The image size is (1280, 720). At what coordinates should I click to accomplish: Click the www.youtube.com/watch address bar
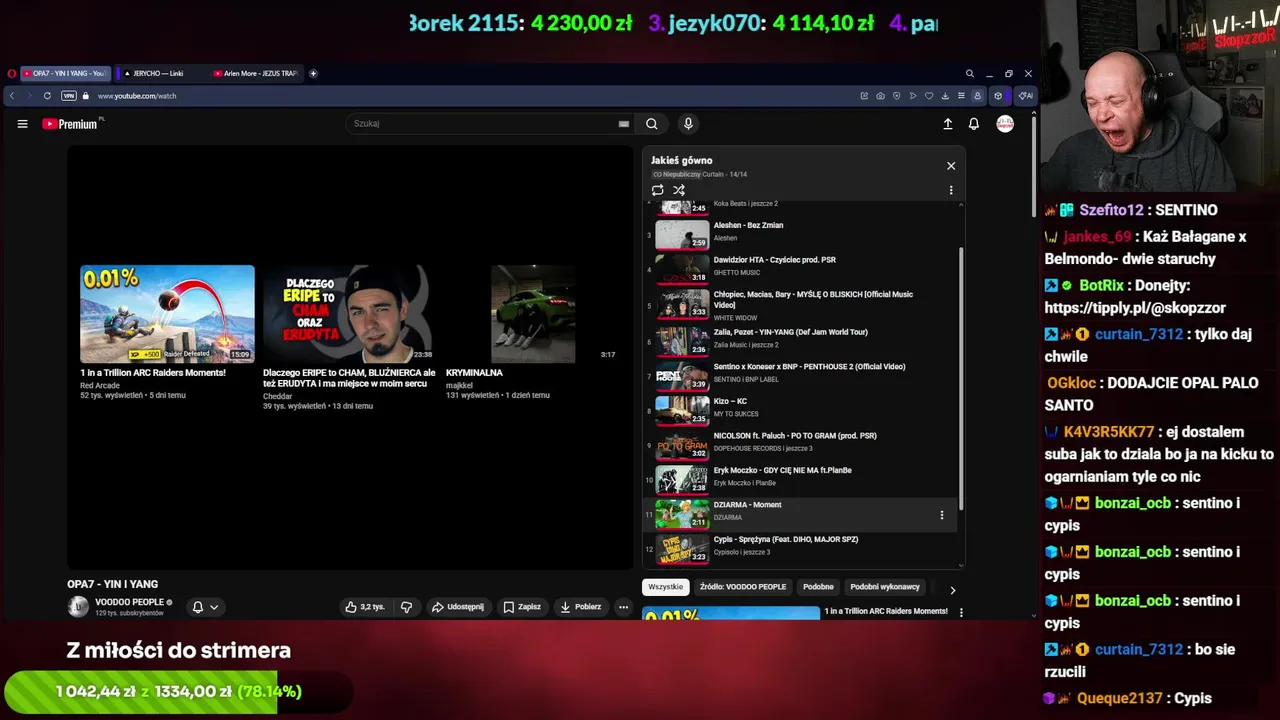point(137,96)
